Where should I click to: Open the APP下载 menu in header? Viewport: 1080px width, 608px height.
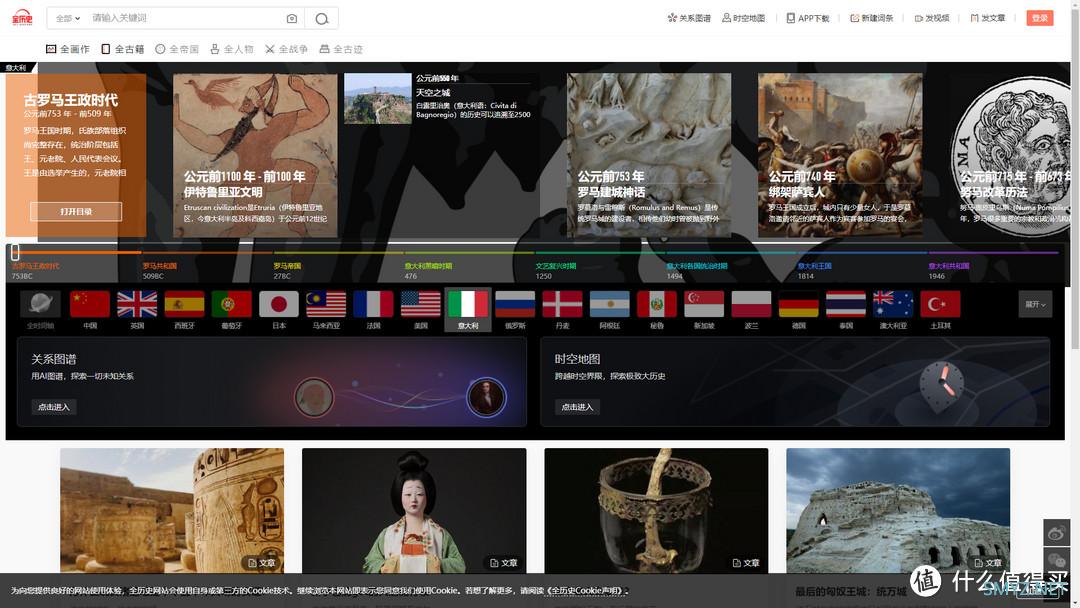point(808,18)
